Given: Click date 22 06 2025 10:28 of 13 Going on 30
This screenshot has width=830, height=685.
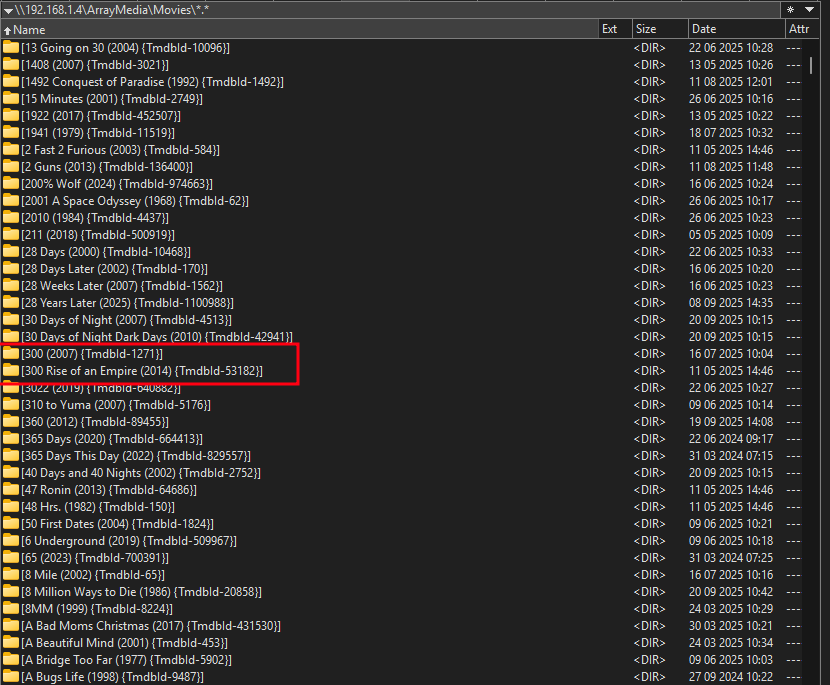Looking at the screenshot, I should tap(730, 48).
